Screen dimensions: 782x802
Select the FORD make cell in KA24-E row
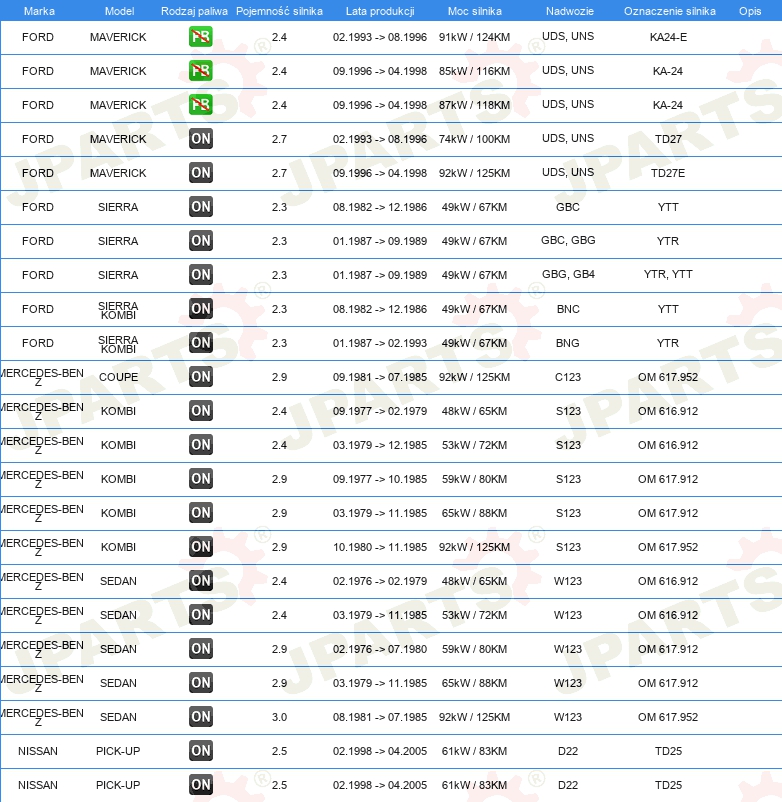click(38, 37)
